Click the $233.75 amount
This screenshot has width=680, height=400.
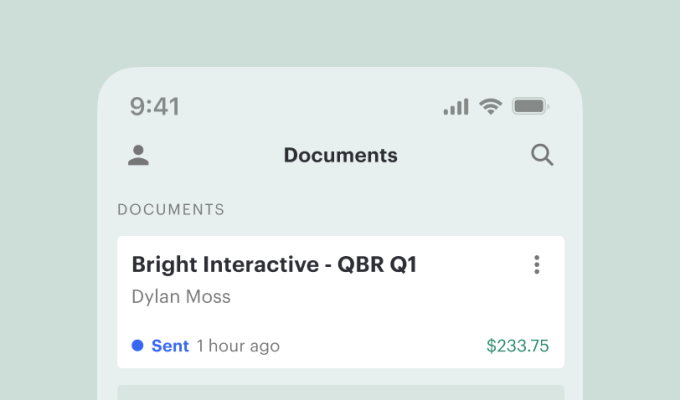pyautogui.click(x=517, y=346)
